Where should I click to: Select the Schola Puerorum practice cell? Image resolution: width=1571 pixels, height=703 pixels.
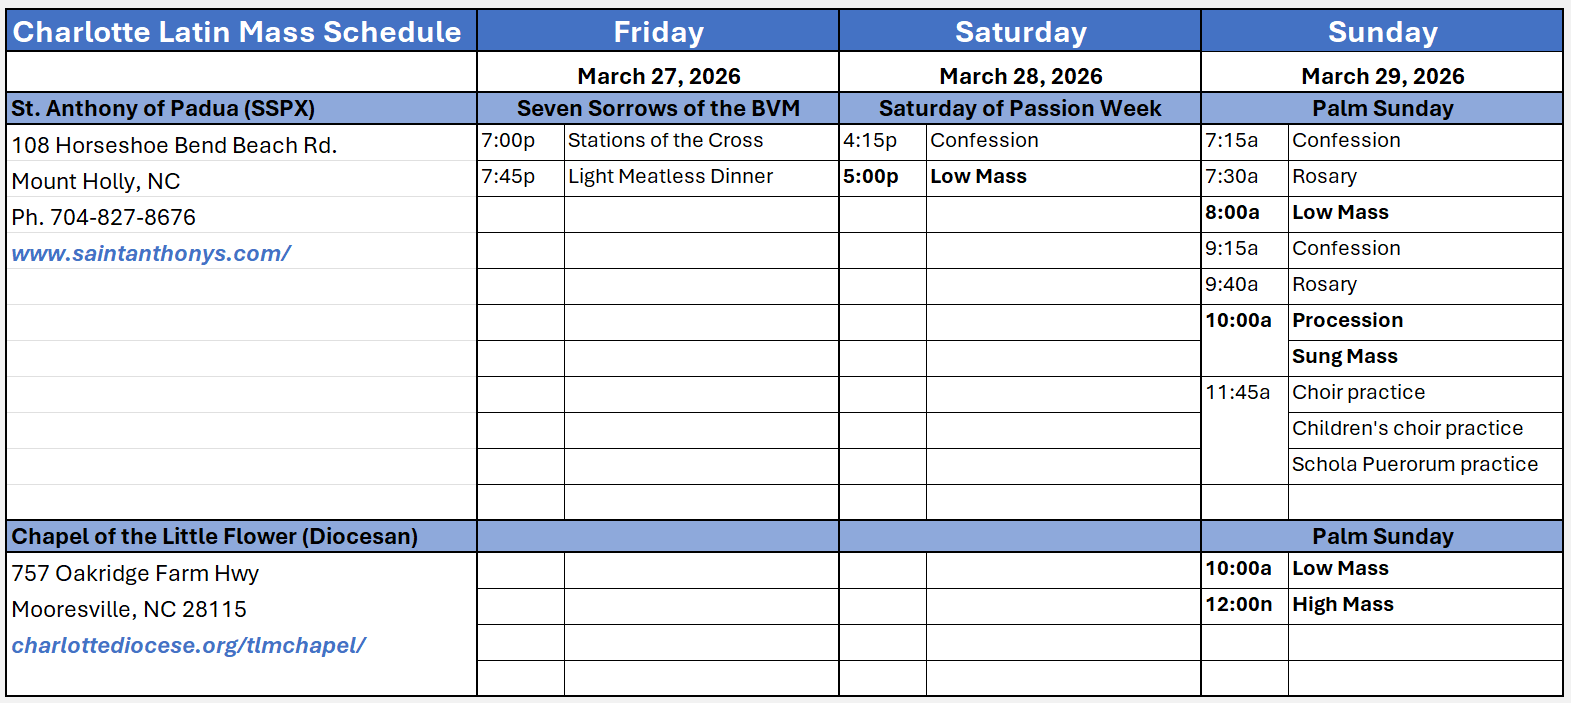pyautogui.click(x=1414, y=465)
